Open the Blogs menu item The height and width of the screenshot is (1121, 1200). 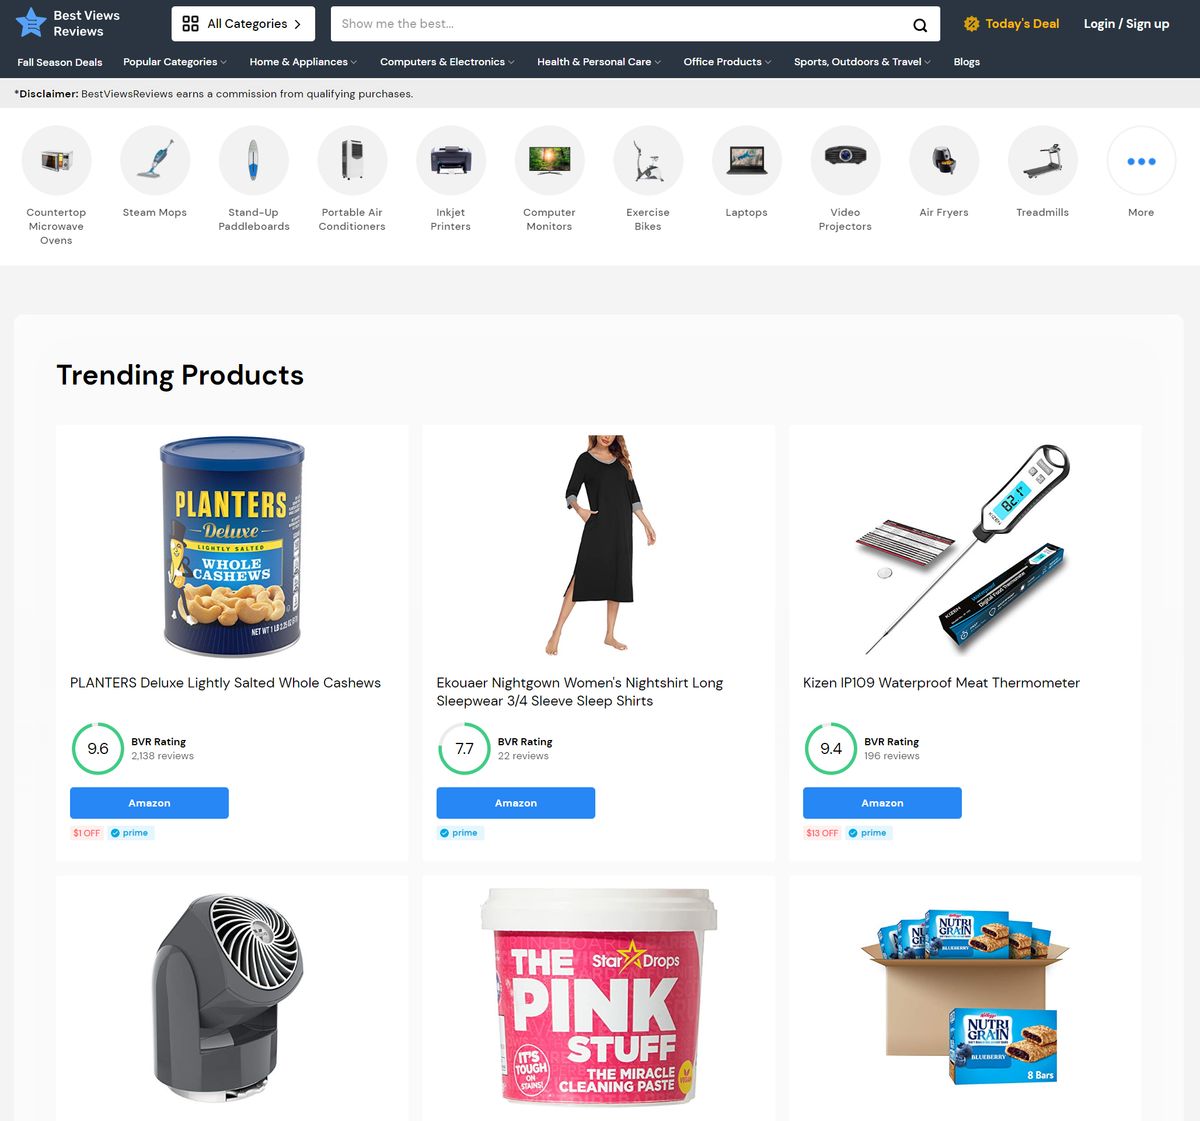coord(967,62)
